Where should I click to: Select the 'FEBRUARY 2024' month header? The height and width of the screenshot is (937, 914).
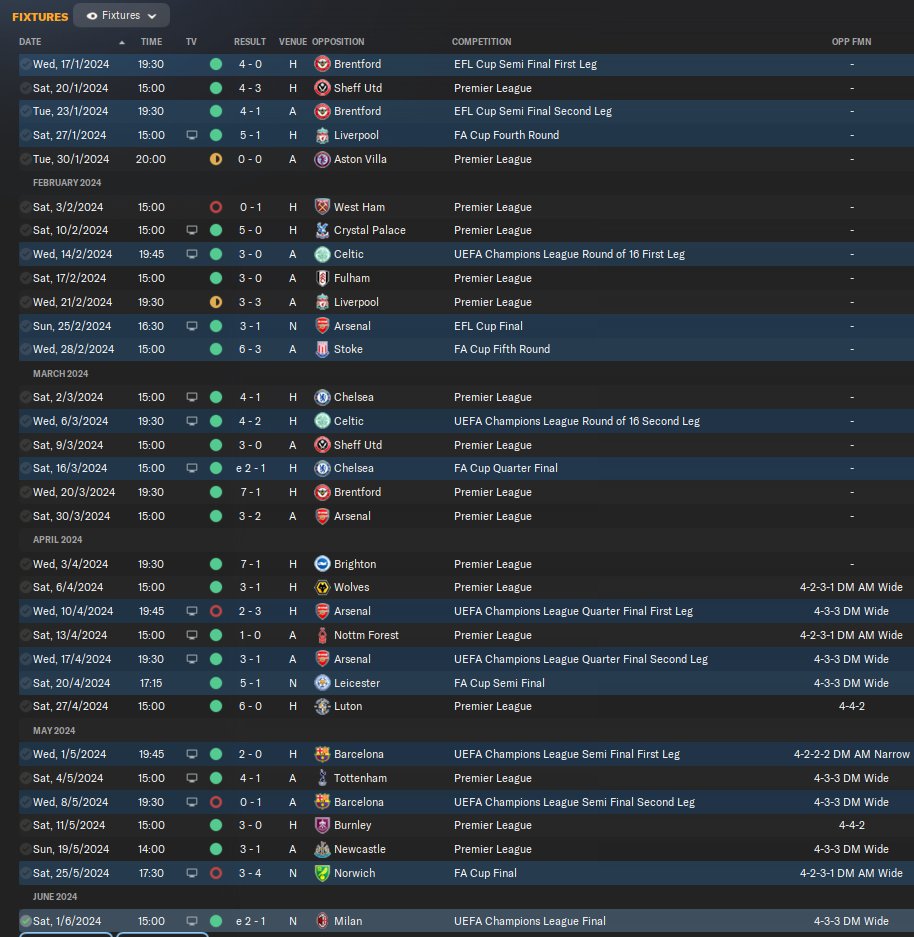pos(67,183)
